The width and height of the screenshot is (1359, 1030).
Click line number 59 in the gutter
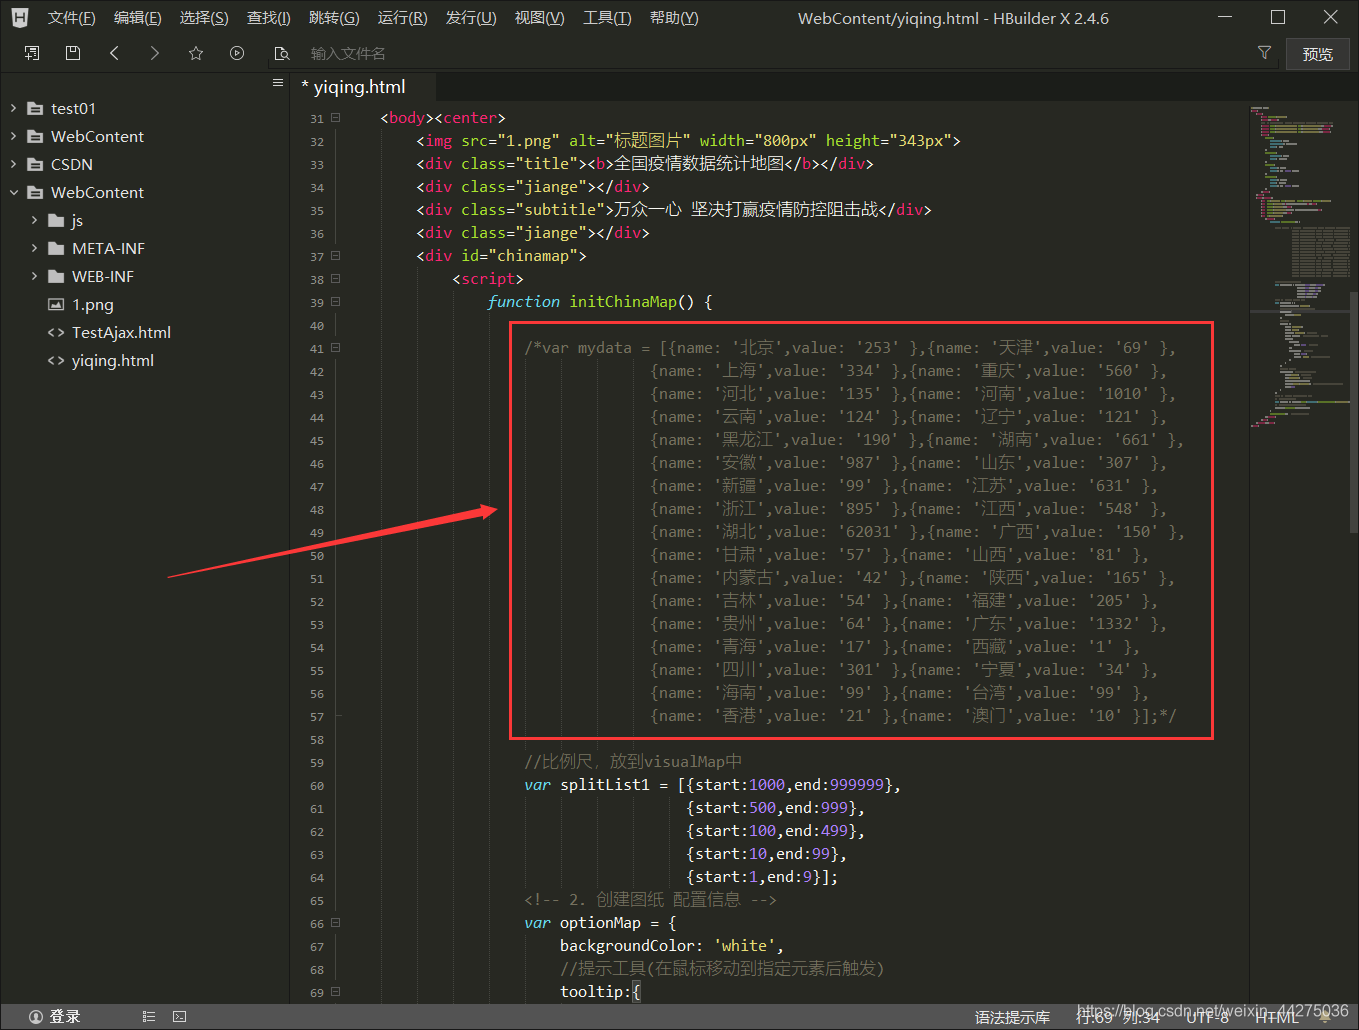[317, 763]
